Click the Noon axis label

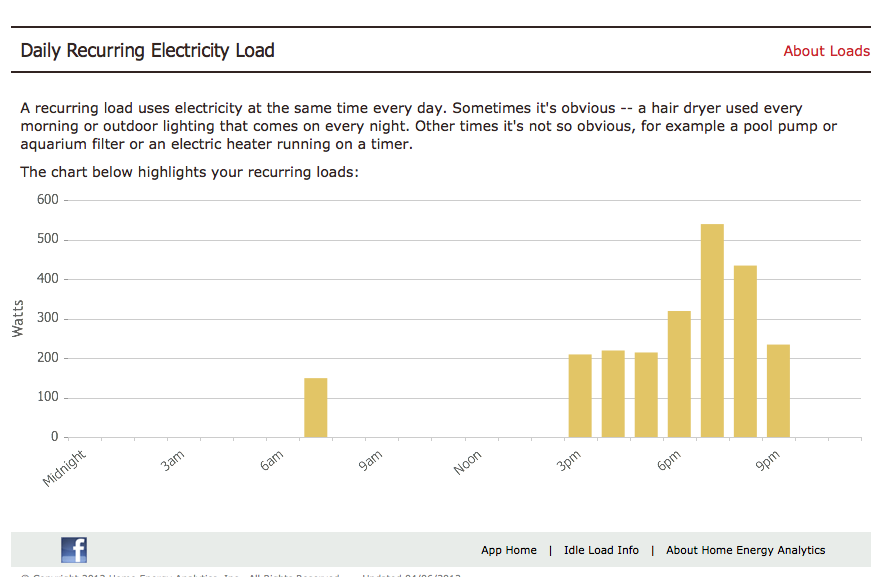pos(467,463)
